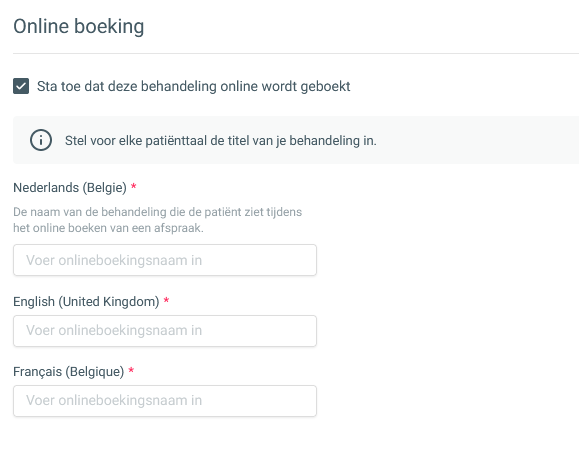Click the divider line under Online boeking
Image resolution: width=579 pixels, height=452 pixels.
(296, 53)
